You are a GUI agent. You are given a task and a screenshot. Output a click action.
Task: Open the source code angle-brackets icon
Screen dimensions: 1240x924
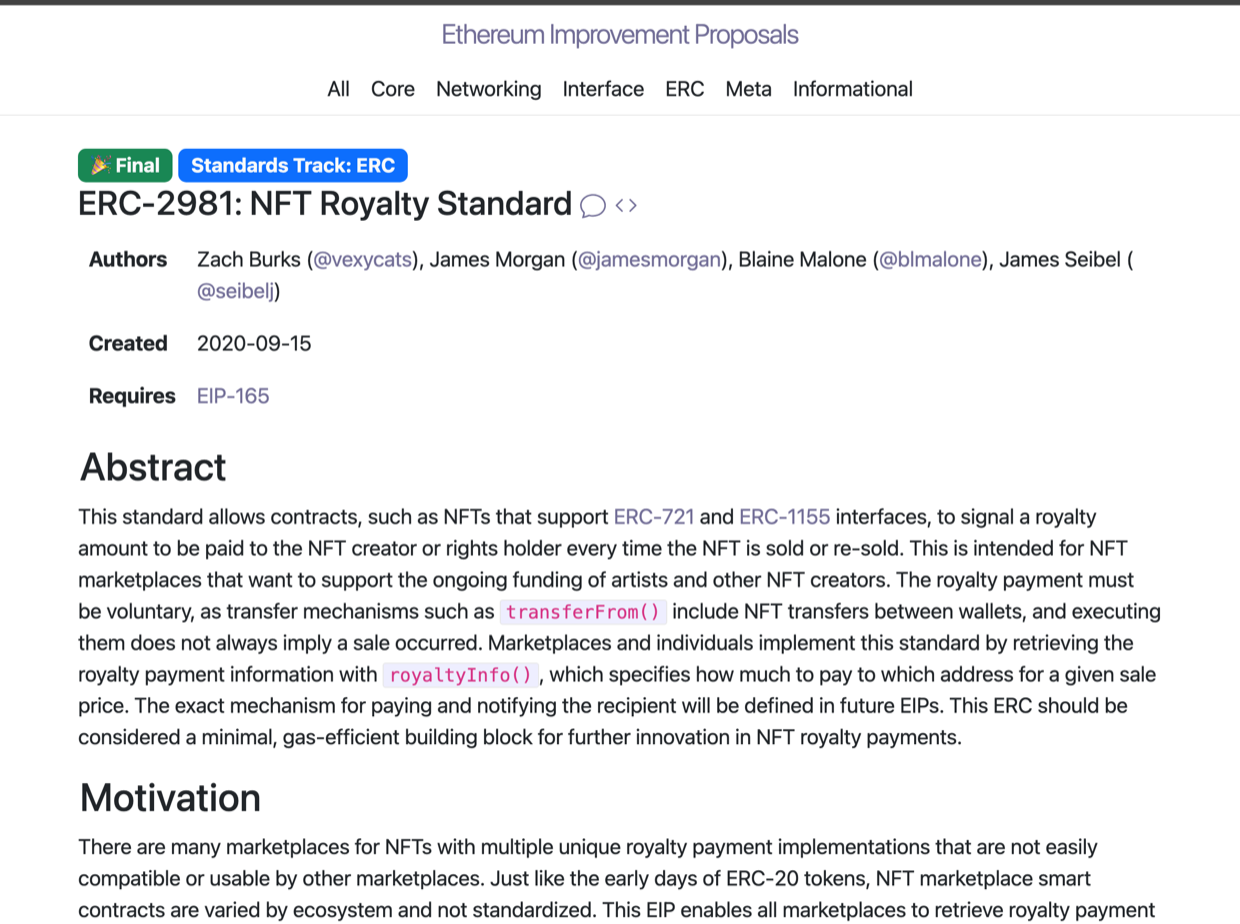626,206
